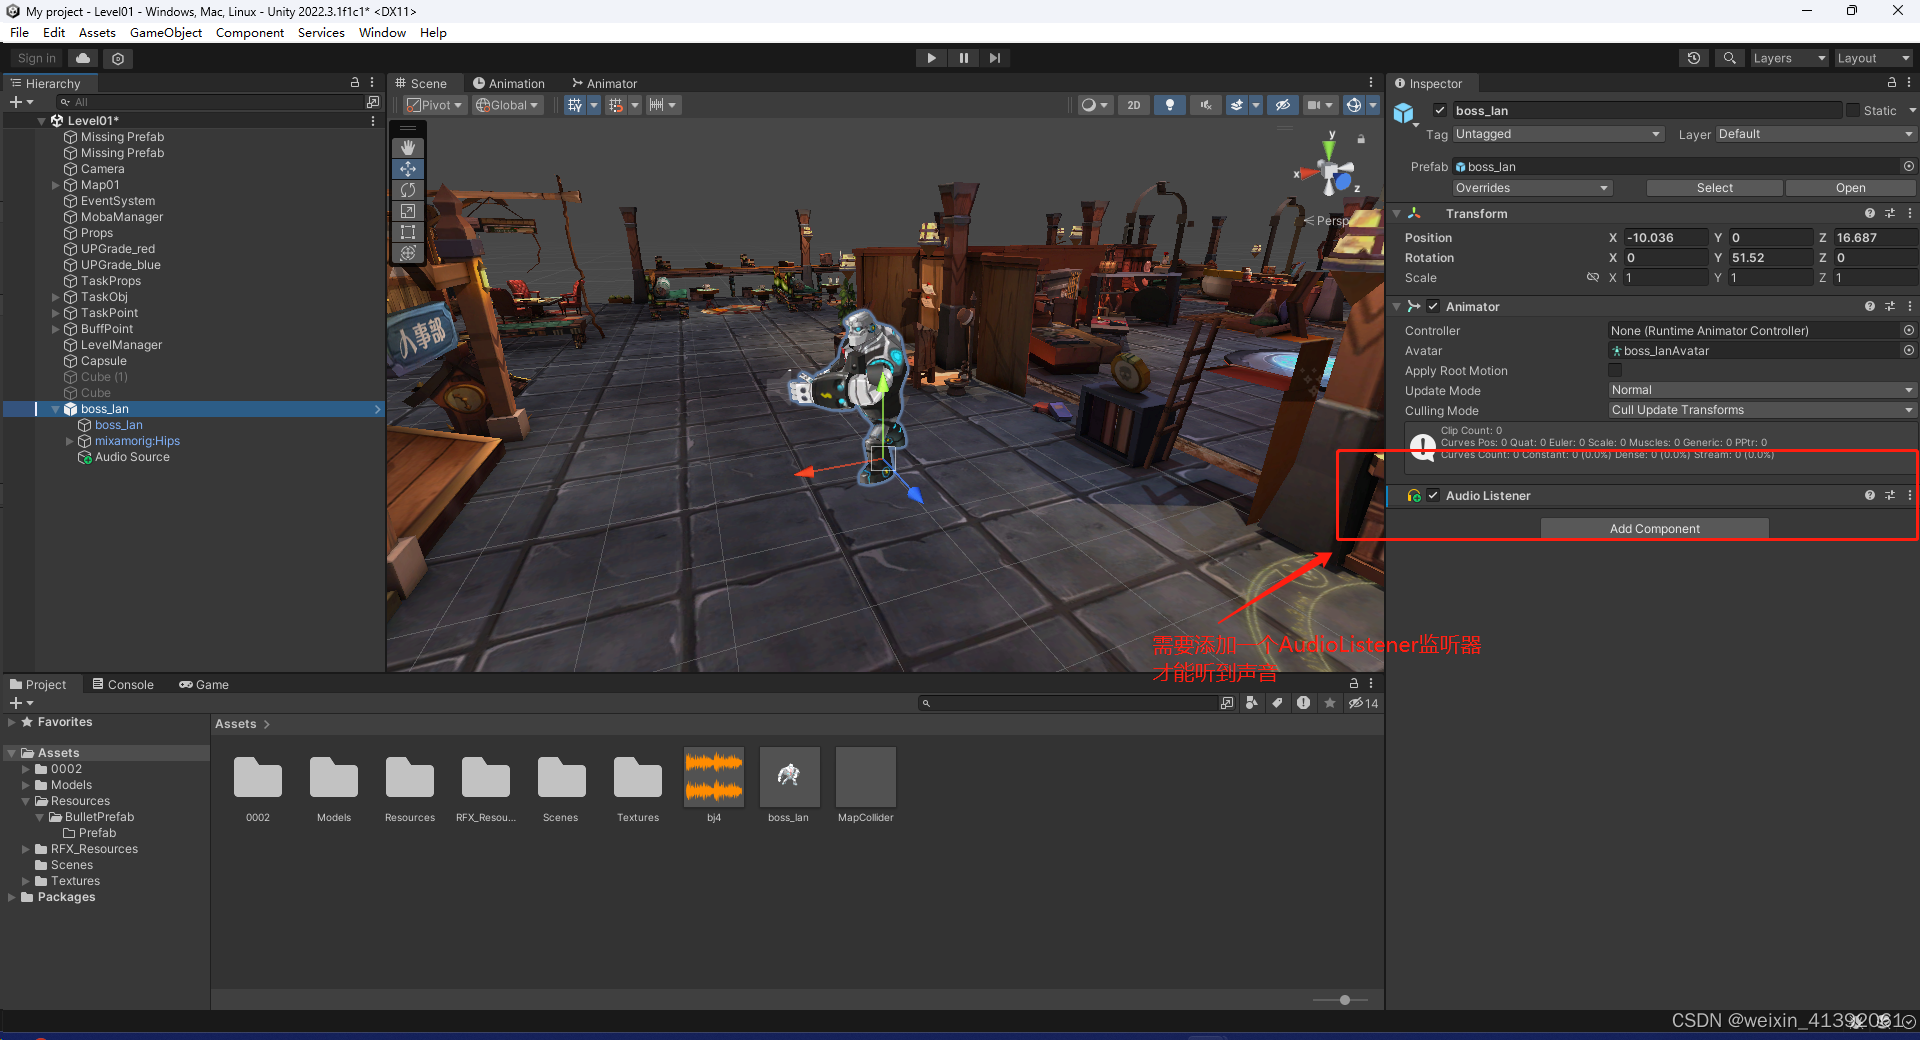The height and width of the screenshot is (1040, 1920).
Task: Click the Sign in button
Action: (37, 58)
